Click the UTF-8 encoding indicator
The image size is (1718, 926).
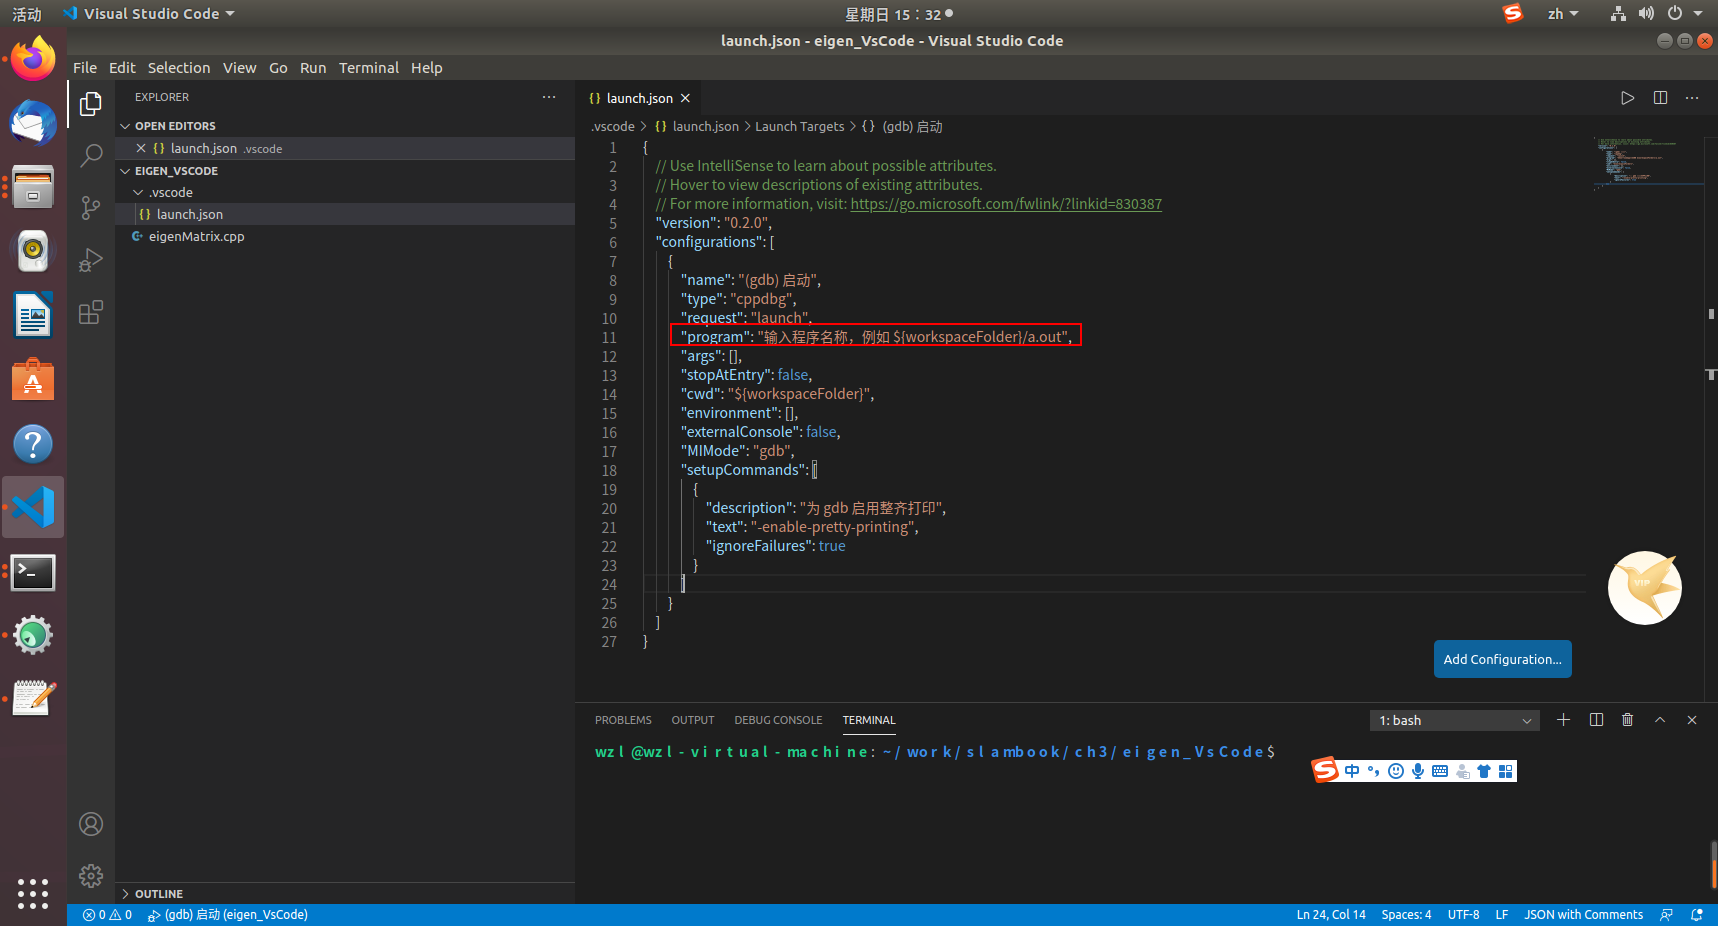(1463, 915)
